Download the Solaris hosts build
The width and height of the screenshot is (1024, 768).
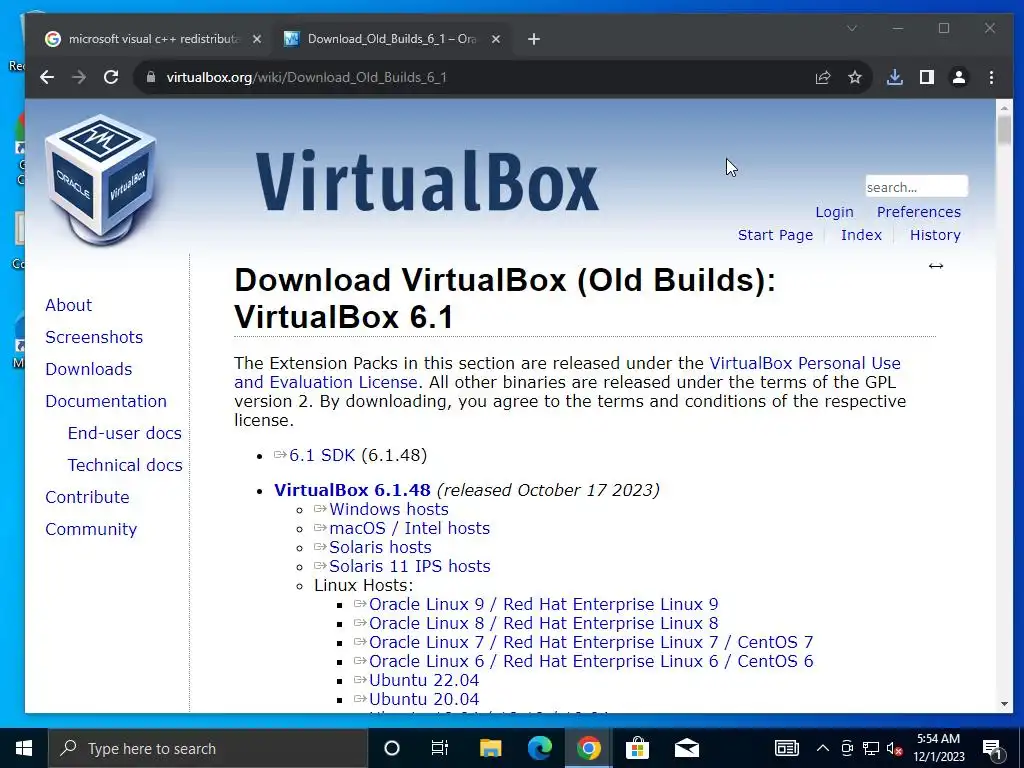pos(380,547)
